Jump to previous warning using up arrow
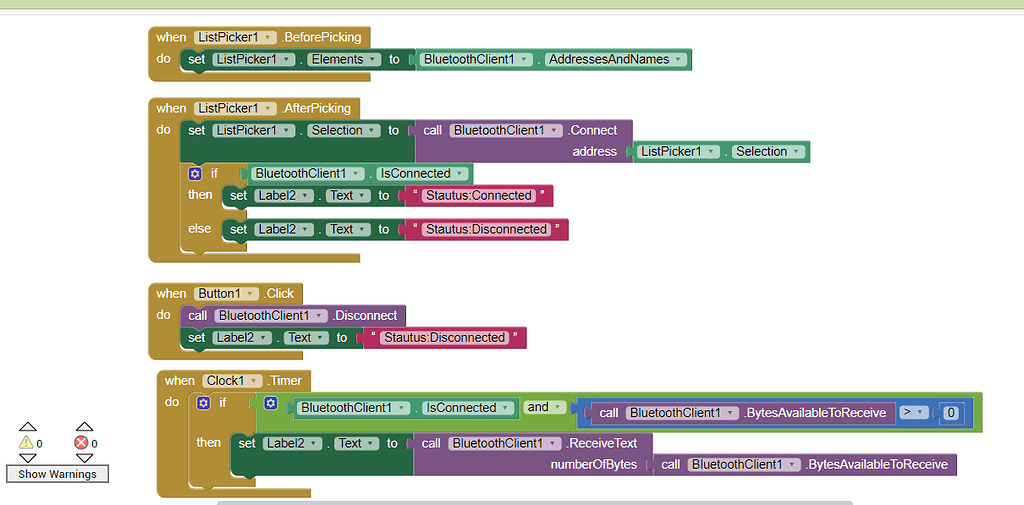The height and width of the screenshot is (505, 1024). click(27, 427)
